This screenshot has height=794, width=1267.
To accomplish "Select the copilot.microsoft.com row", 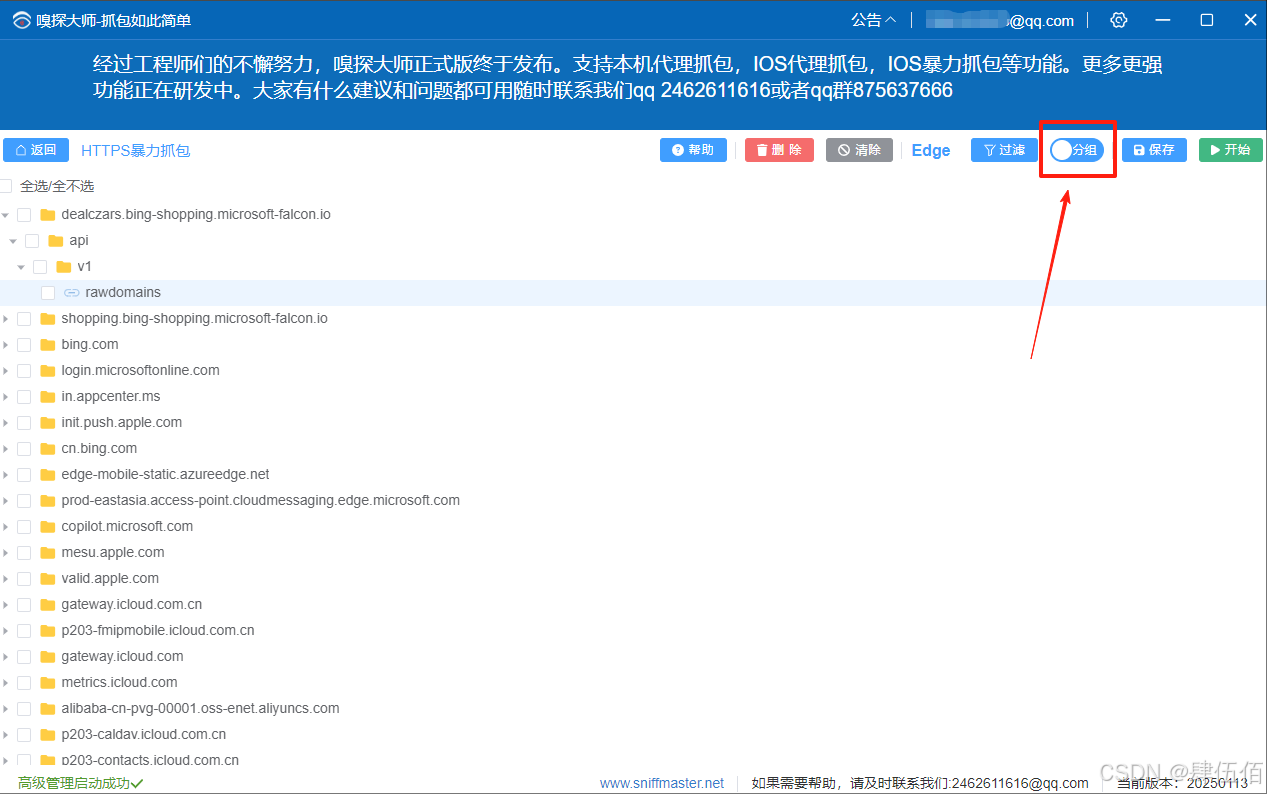I will tap(633, 526).
